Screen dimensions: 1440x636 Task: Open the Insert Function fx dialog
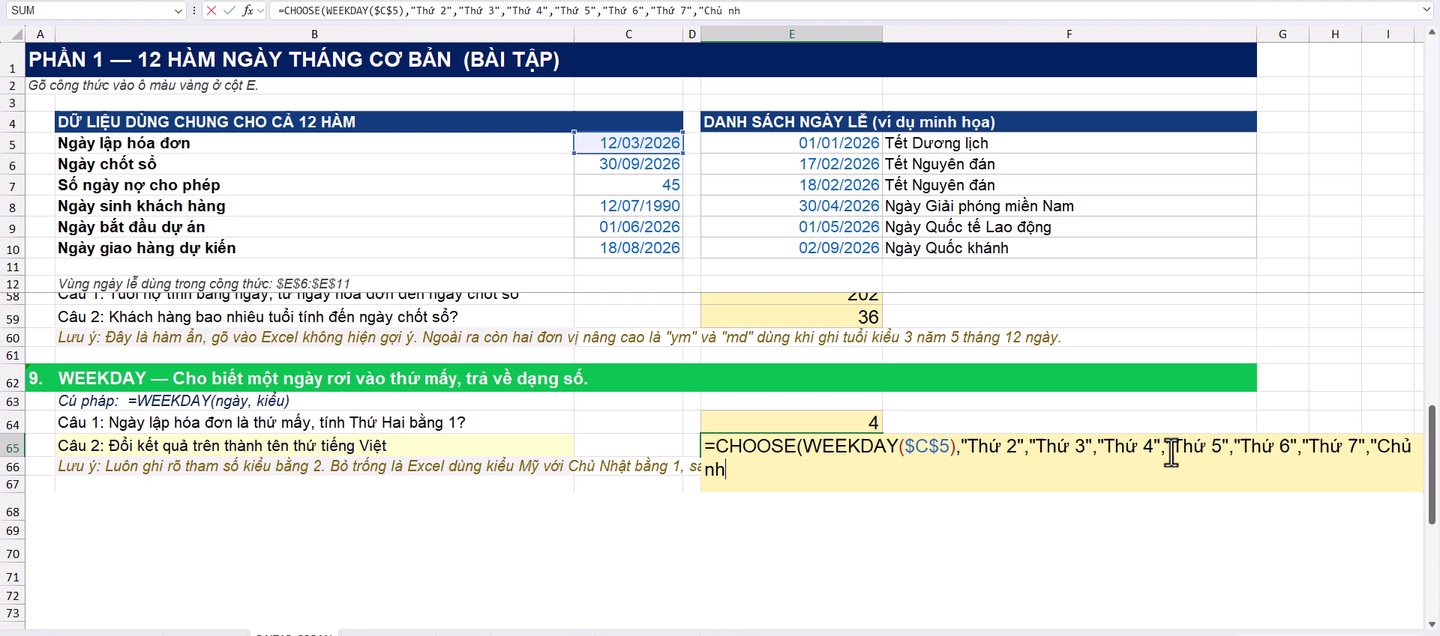tap(248, 10)
